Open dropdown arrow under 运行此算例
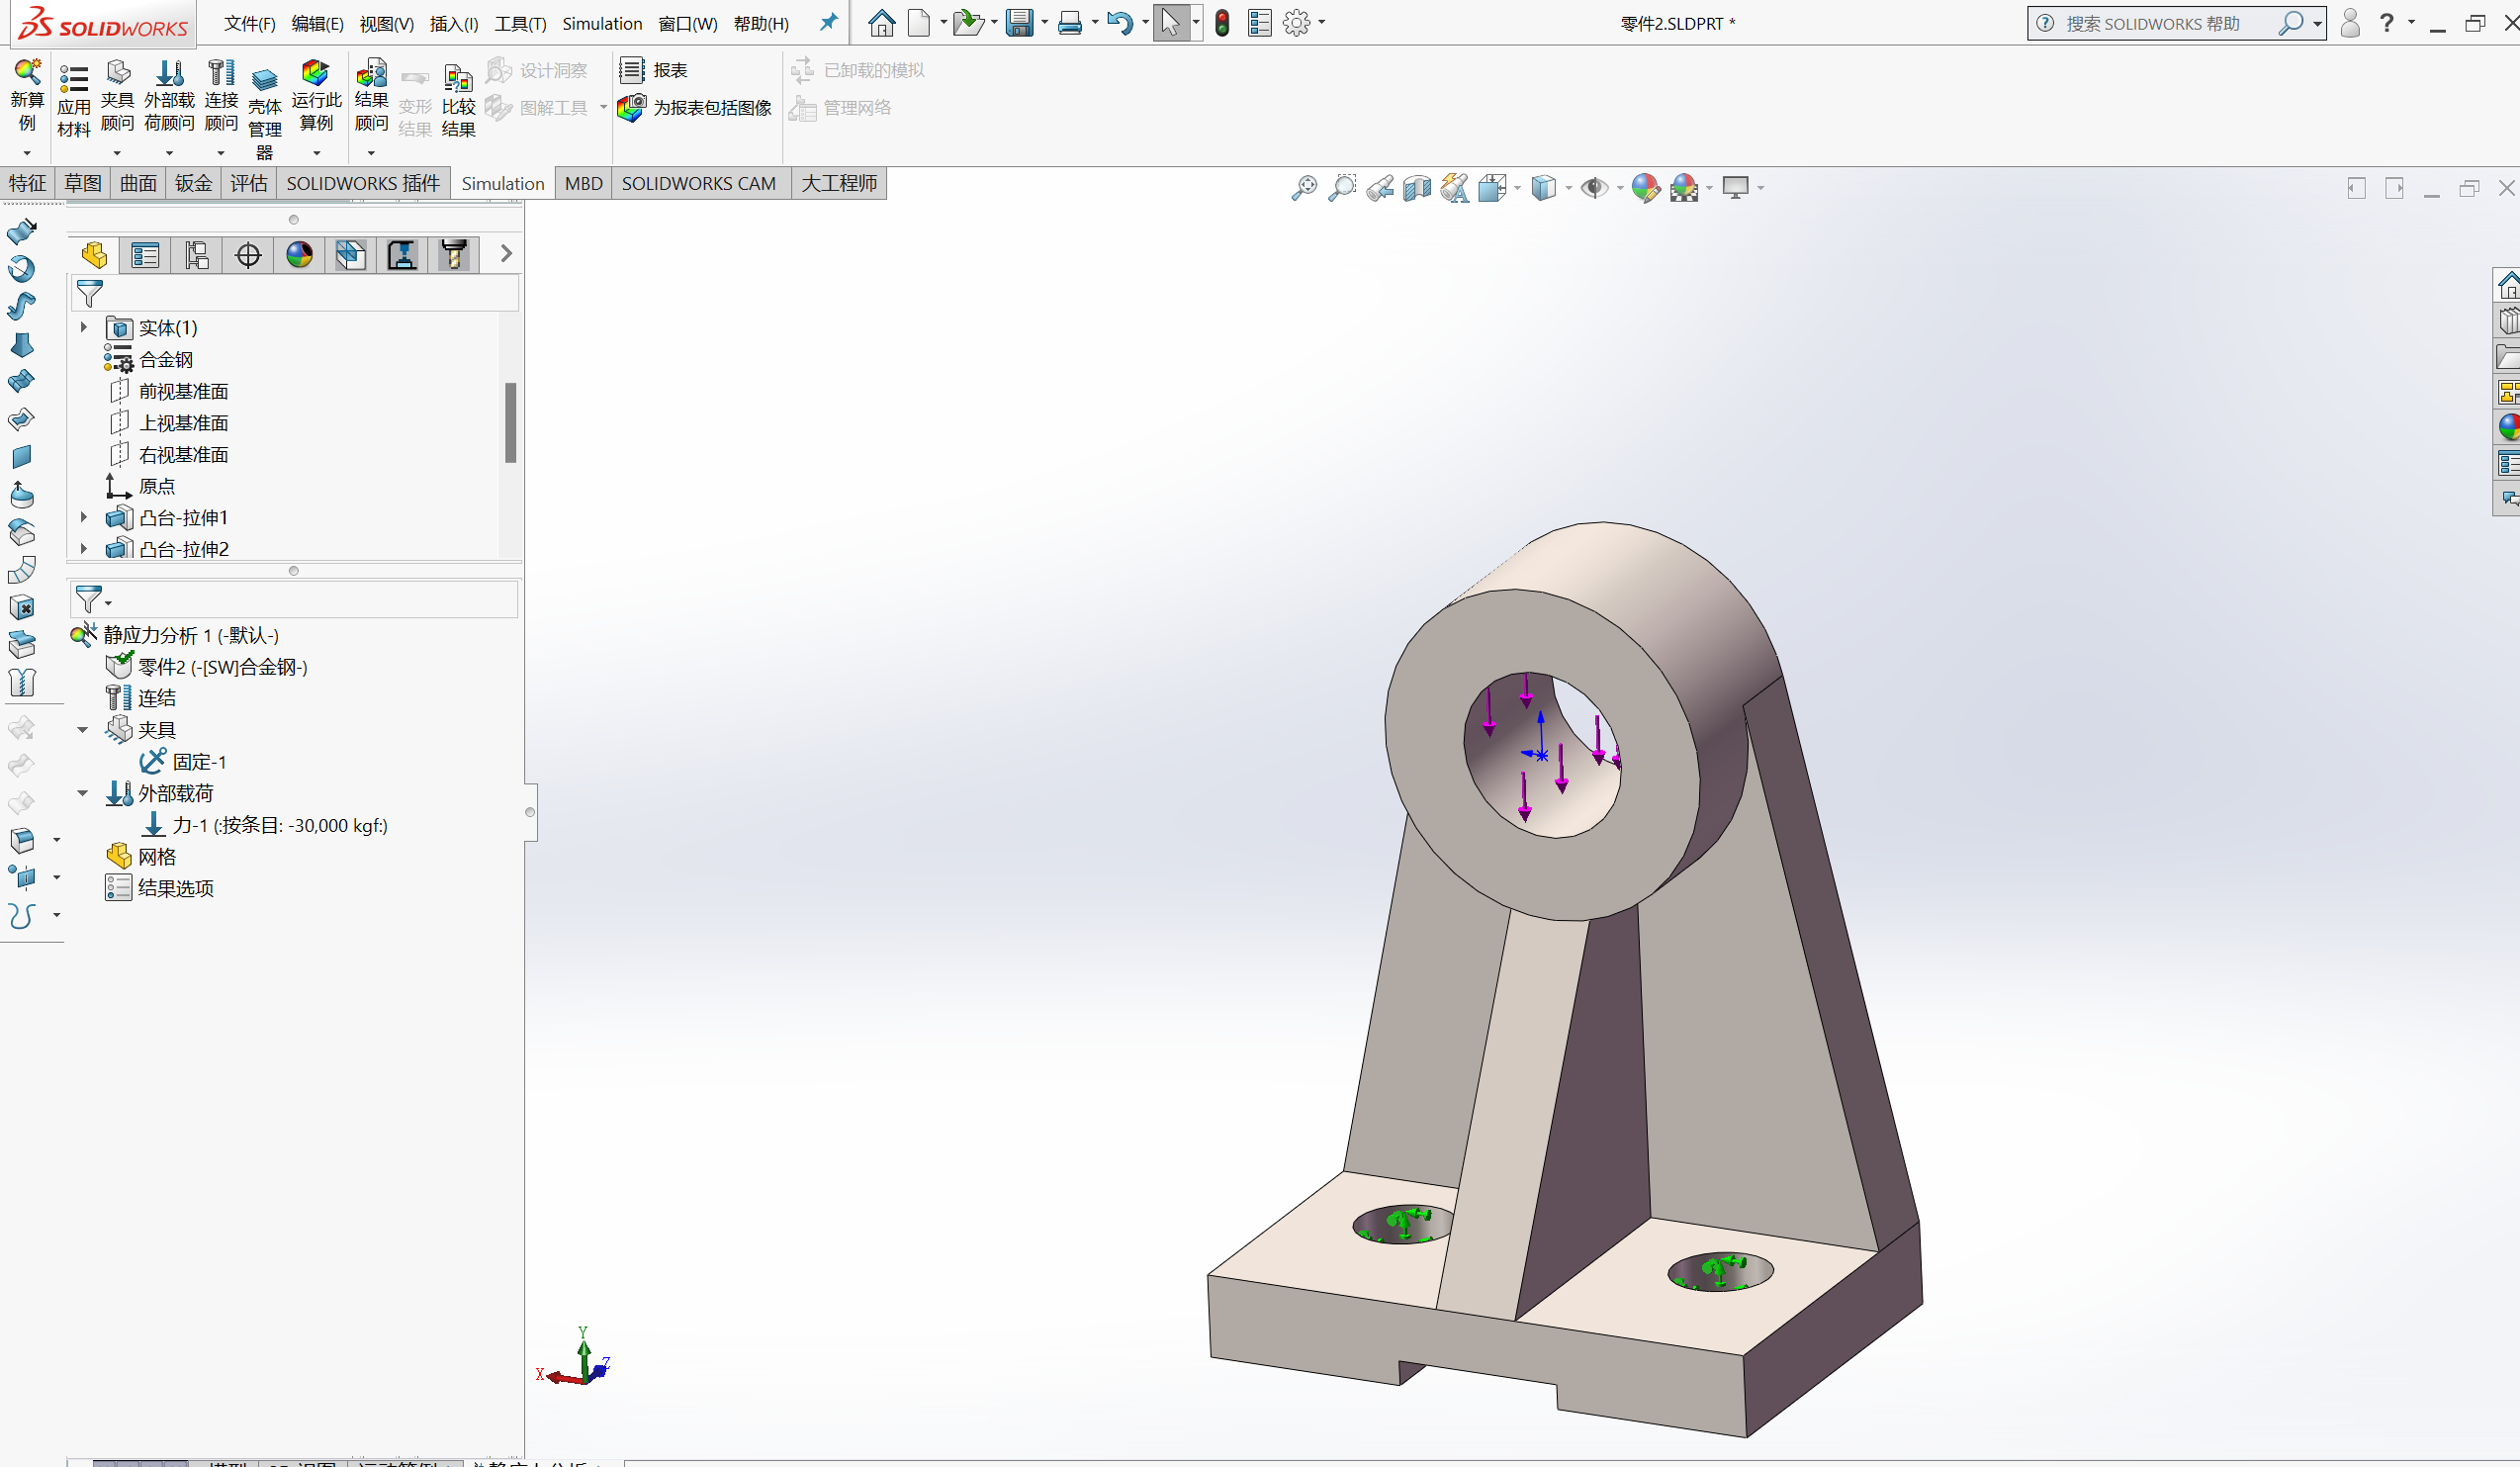This screenshot has width=2520, height=1467. (316, 153)
